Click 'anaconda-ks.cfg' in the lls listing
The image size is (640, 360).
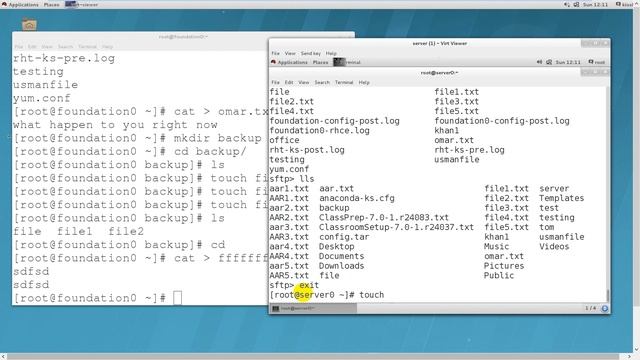point(357,198)
